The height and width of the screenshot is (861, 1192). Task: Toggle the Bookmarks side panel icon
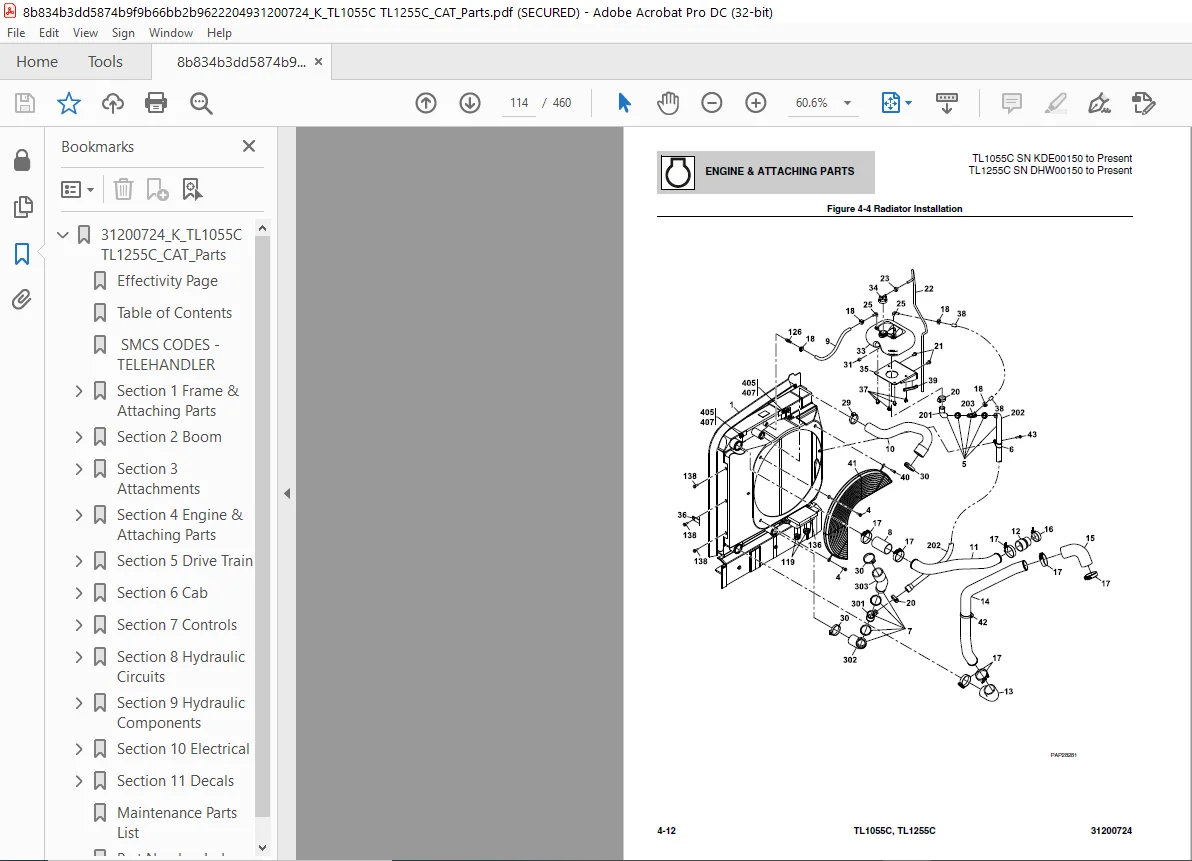pos(22,254)
